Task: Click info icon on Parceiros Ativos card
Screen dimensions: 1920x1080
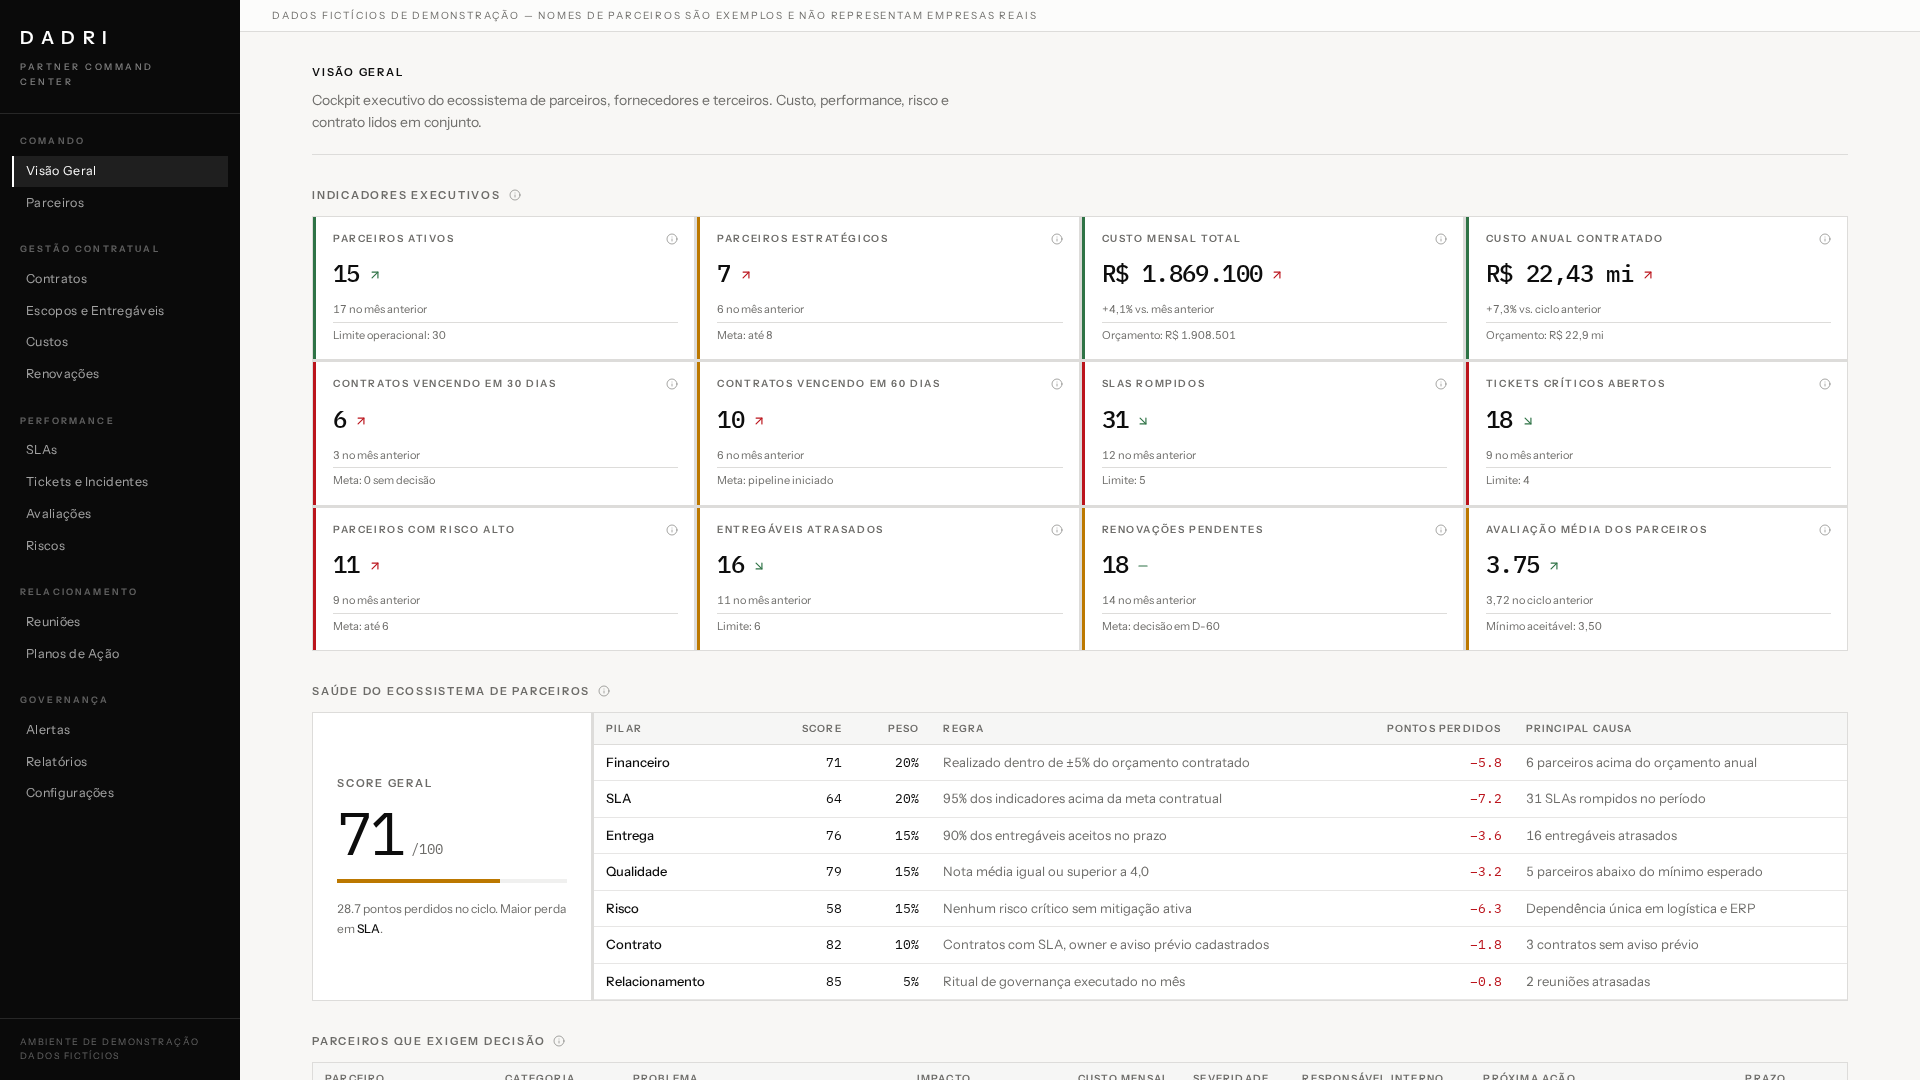Action: (x=672, y=239)
